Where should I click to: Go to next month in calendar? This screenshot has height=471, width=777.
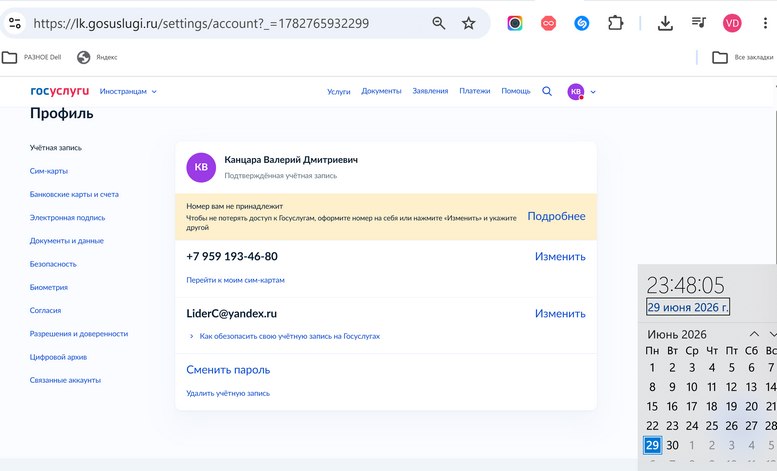click(x=772, y=334)
